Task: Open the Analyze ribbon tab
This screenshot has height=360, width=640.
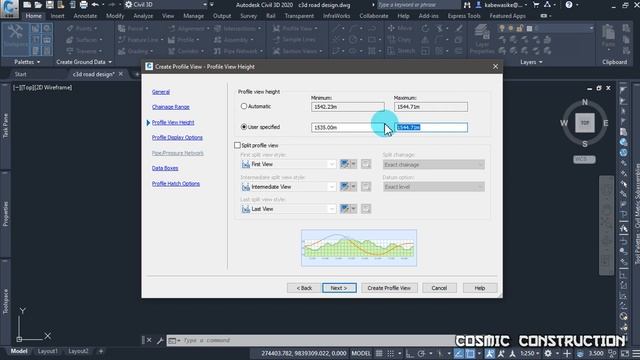Action: click(143, 16)
